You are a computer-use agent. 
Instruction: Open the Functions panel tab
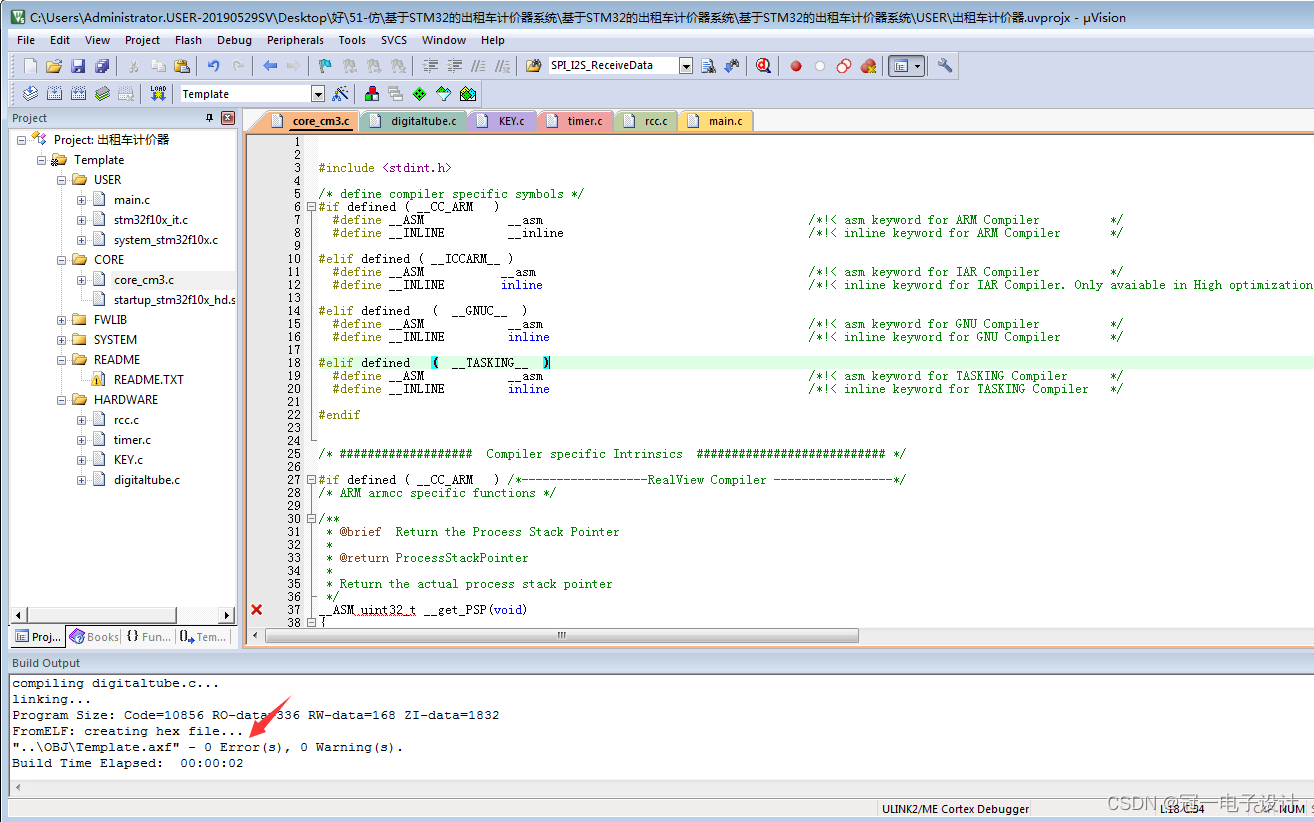pos(148,637)
